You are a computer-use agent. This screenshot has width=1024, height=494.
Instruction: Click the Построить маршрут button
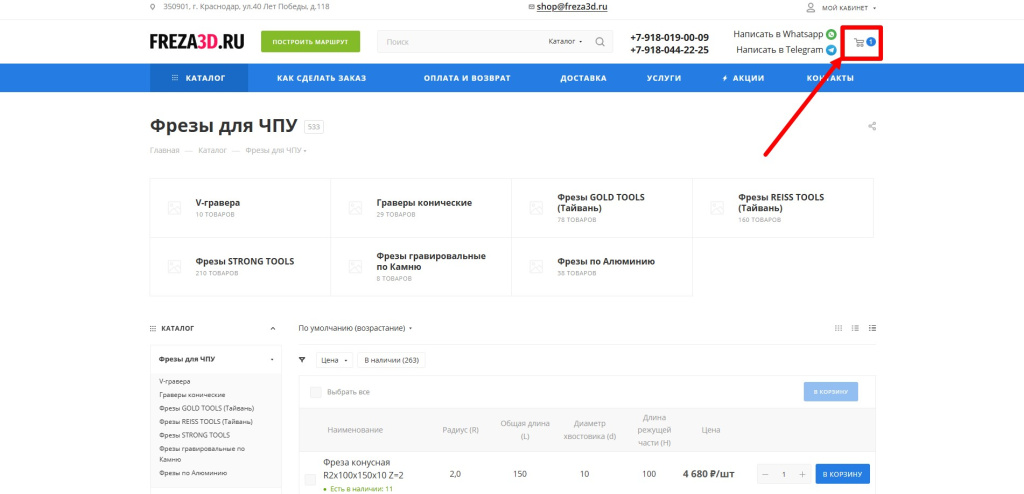(x=310, y=42)
